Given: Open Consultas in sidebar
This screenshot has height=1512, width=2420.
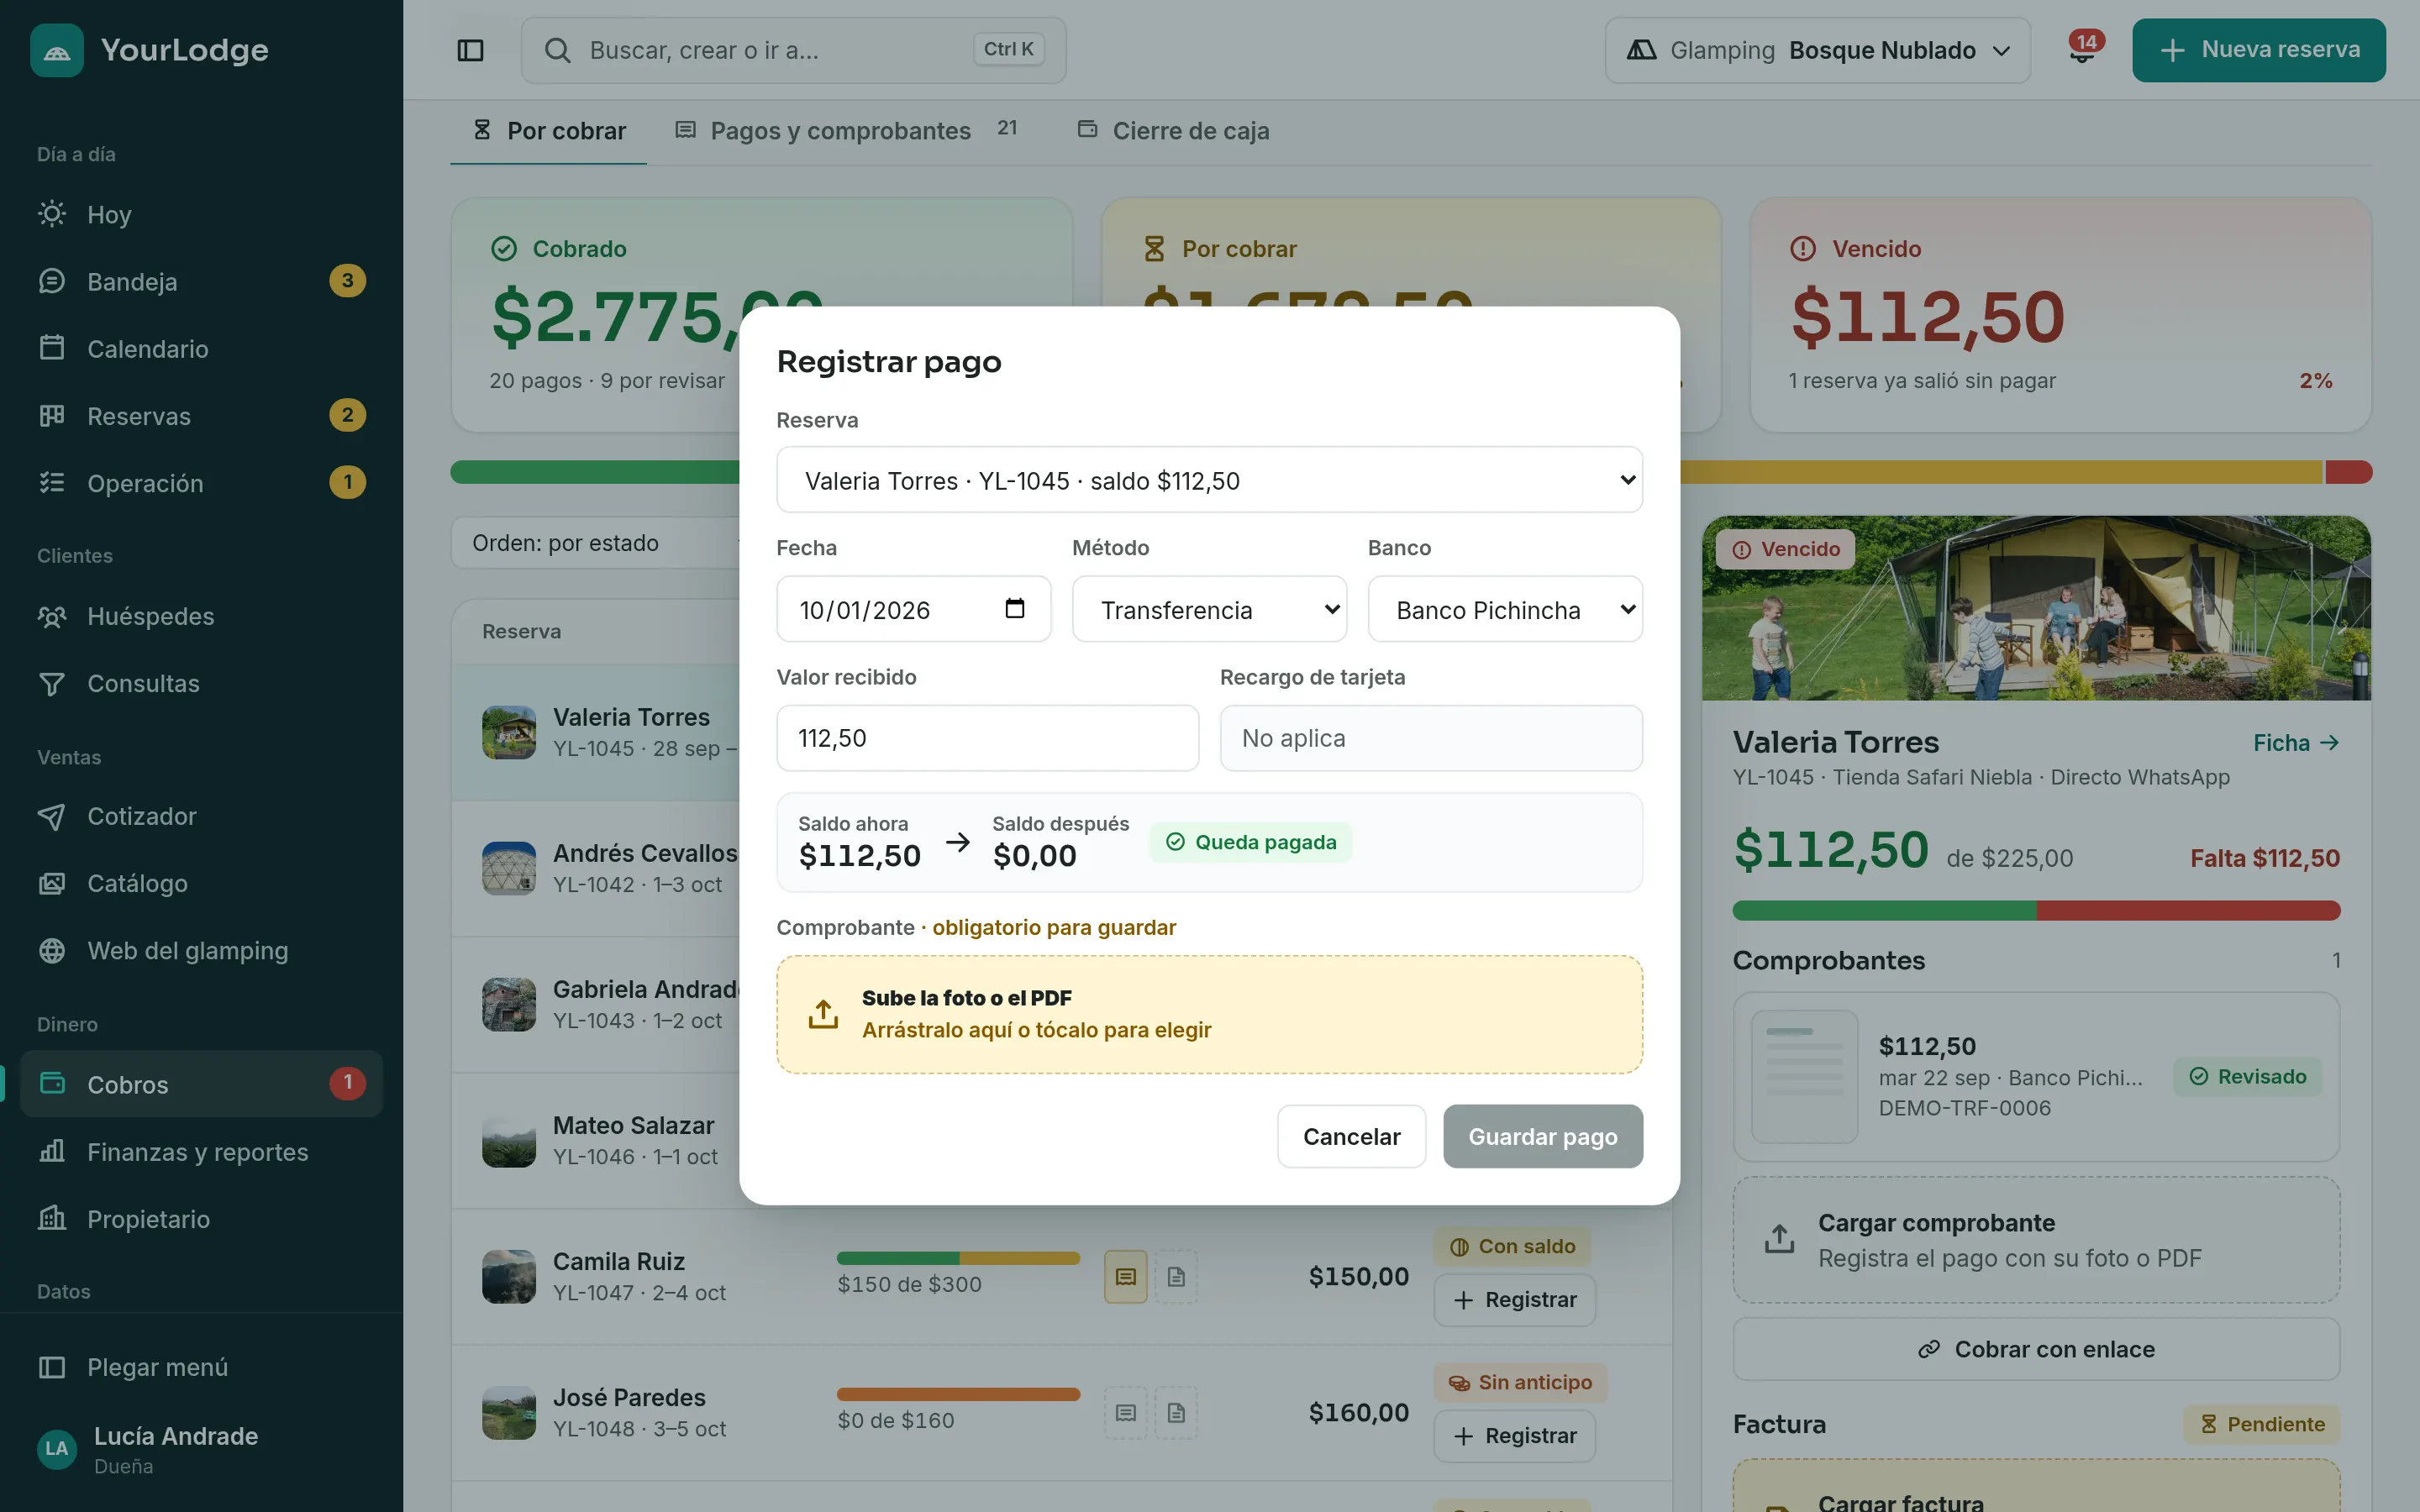Looking at the screenshot, I should [201, 683].
